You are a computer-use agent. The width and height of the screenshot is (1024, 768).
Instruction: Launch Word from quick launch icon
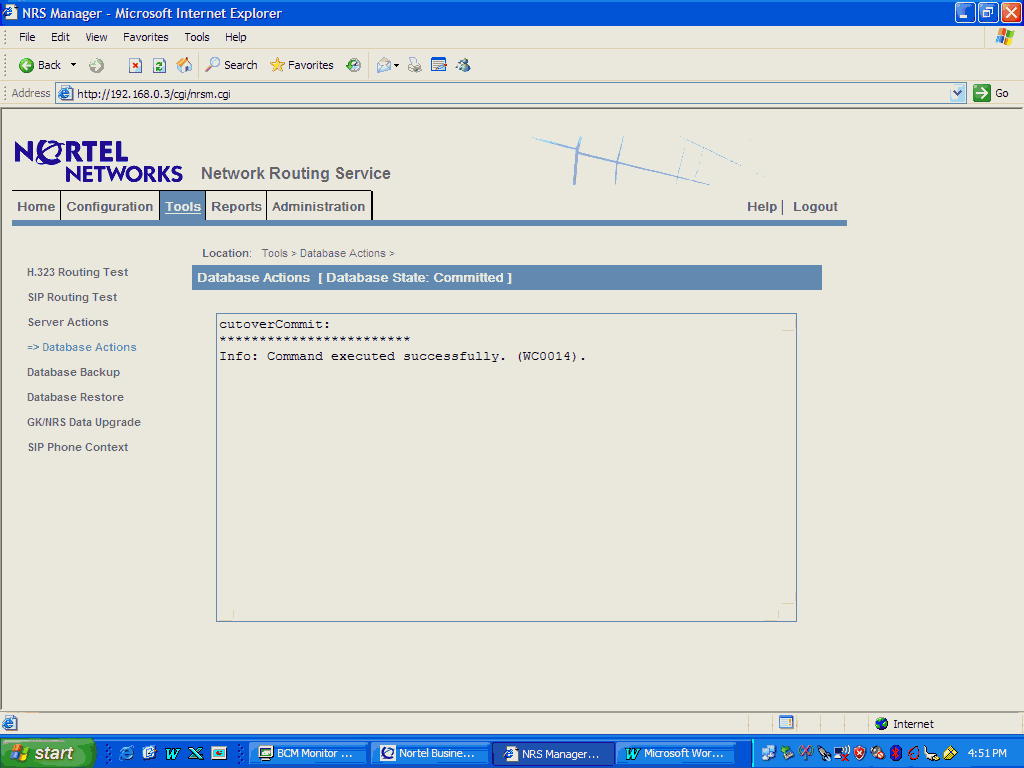coord(172,753)
